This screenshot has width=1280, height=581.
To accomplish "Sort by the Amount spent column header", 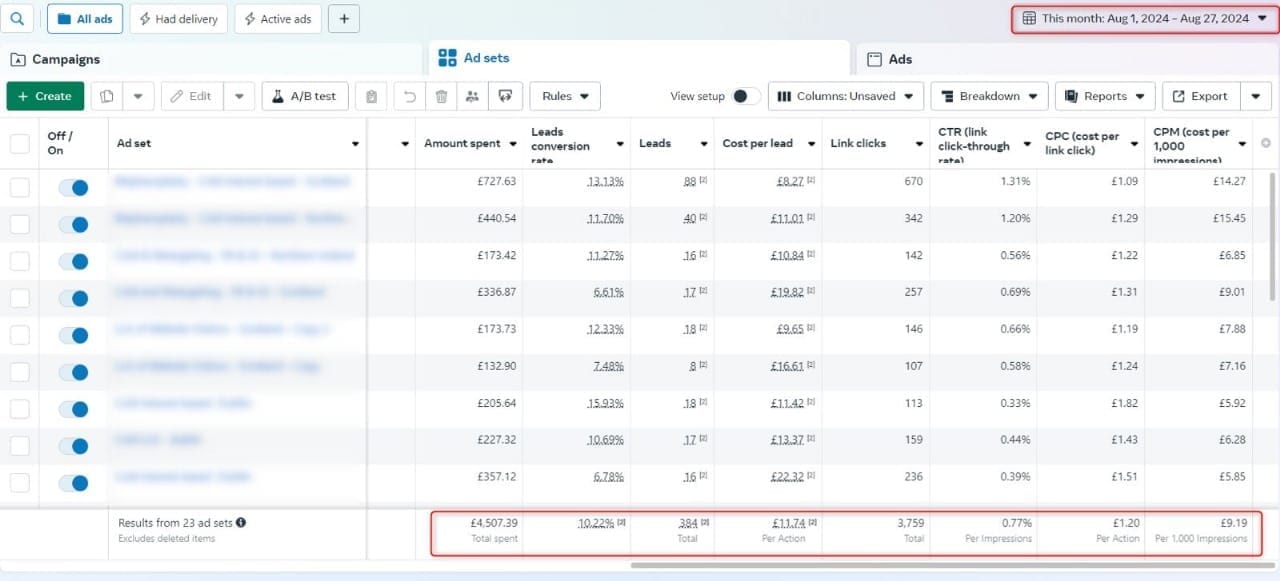I will 463,143.
